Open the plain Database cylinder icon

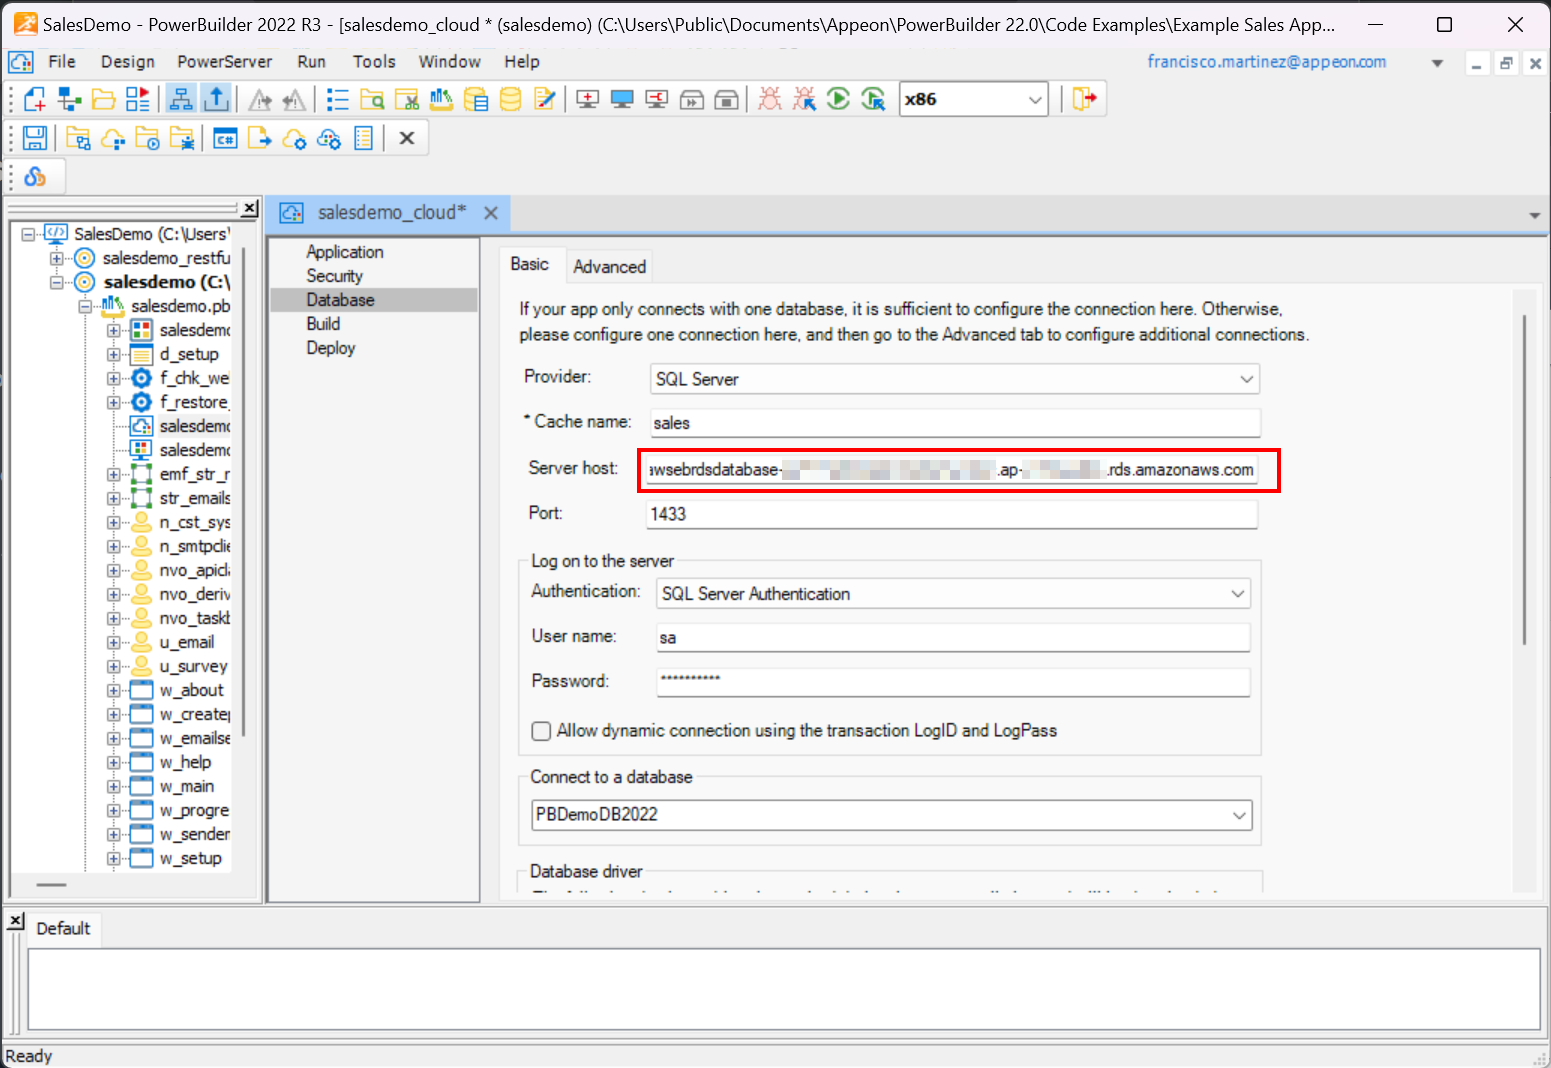coord(510,99)
